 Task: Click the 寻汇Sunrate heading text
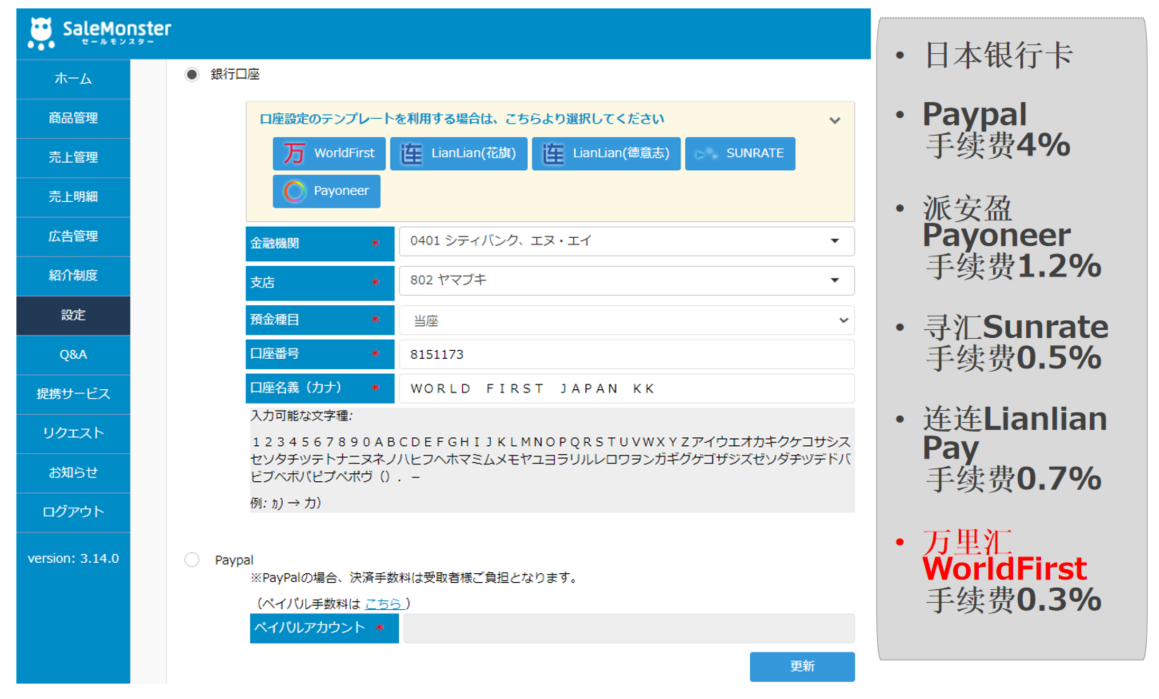pyautogui.click(x=1016, y=327)
